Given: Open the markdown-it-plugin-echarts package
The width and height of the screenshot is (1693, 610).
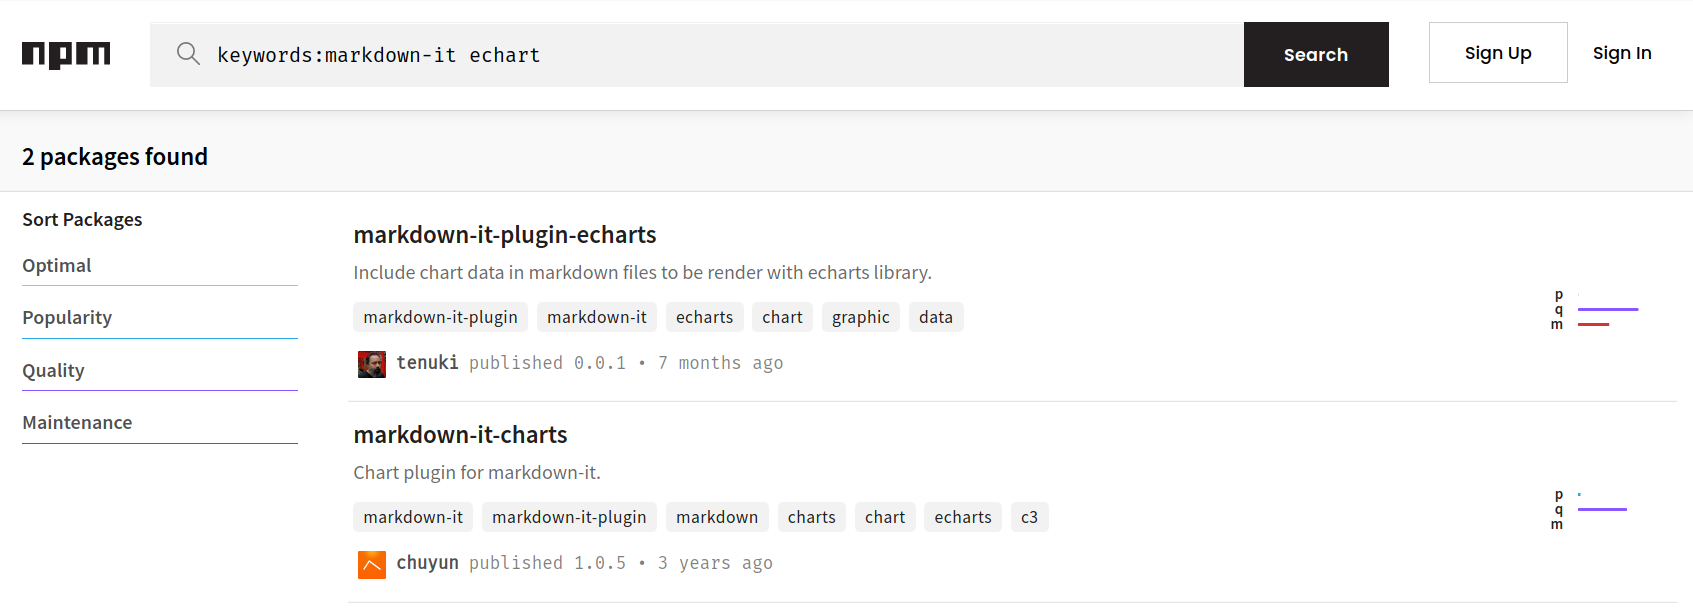Looking at the screenshot, I should pyautogui.click(x=504, y=235).
